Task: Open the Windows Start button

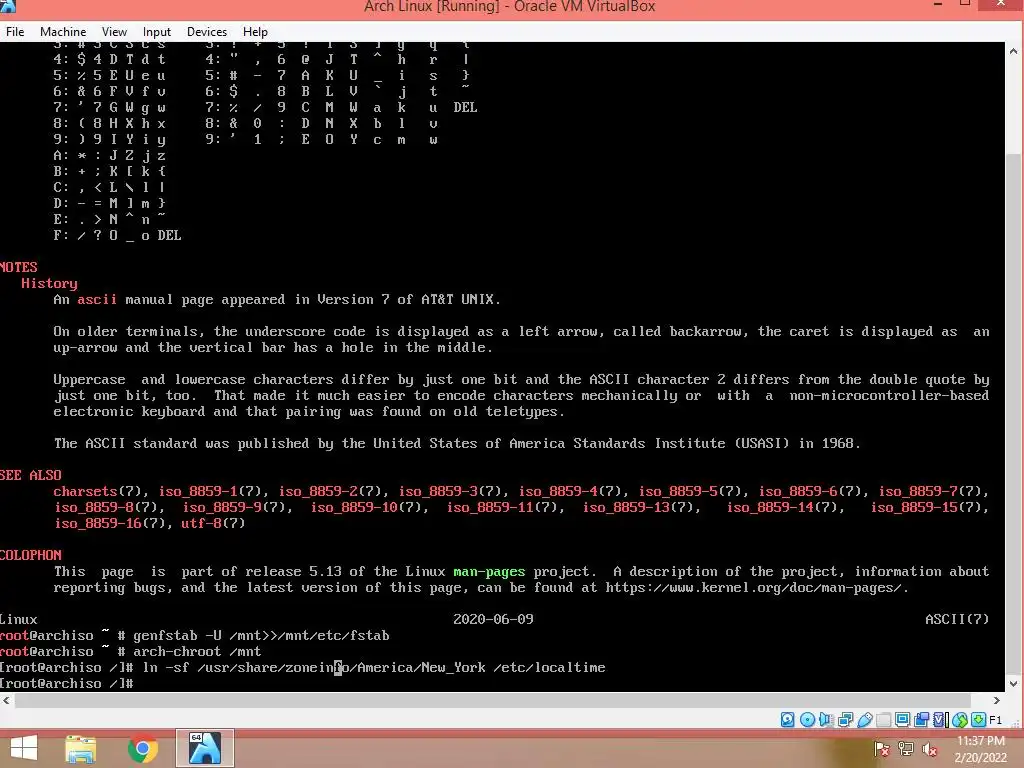Action: tap(24, 748)
